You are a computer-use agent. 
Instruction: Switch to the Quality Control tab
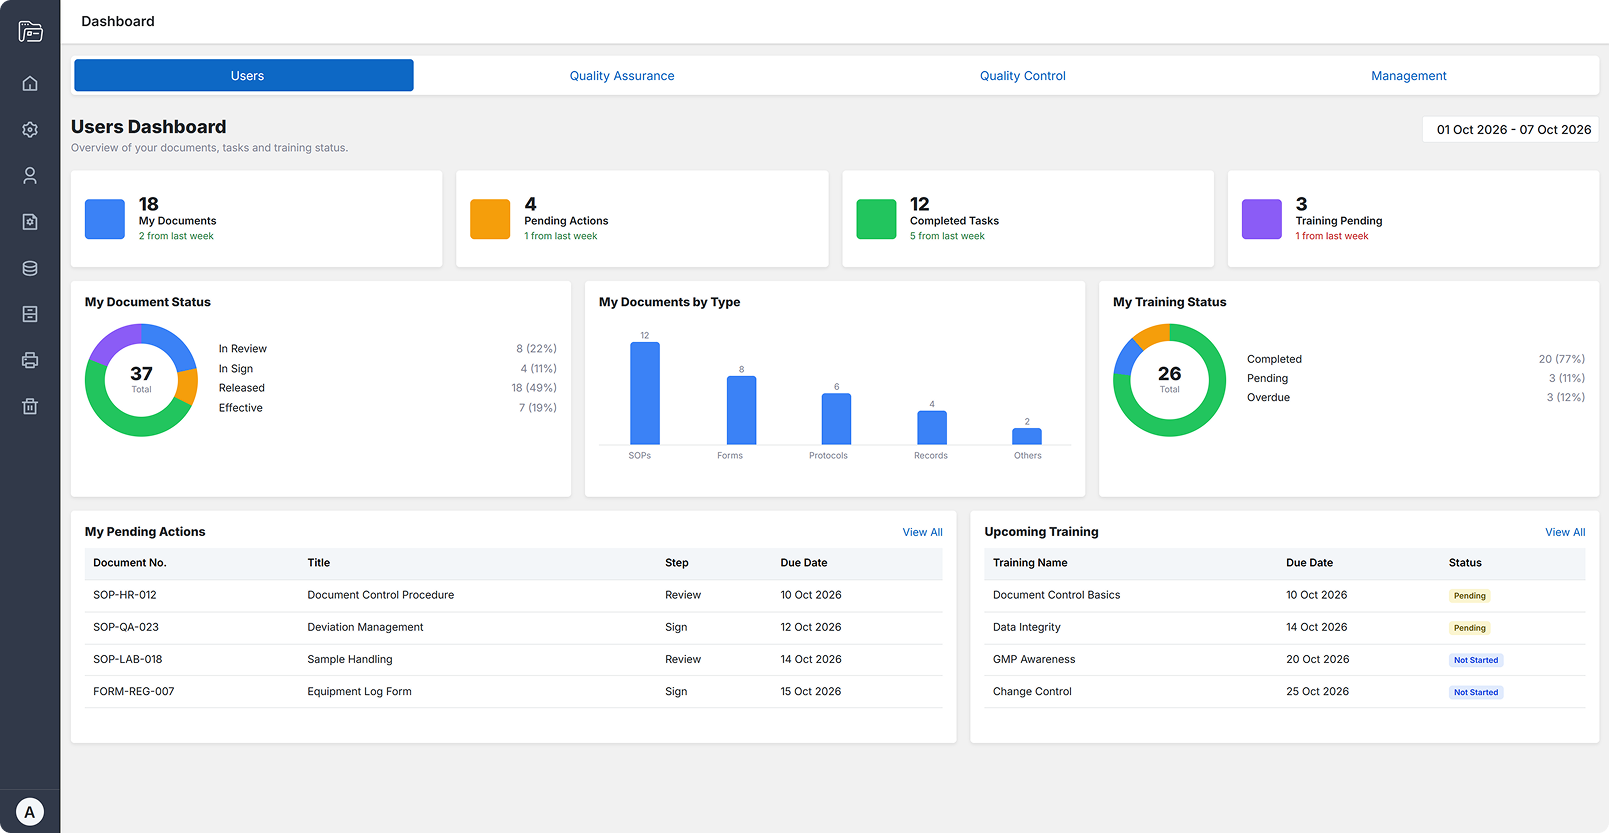pos(1023,76)
